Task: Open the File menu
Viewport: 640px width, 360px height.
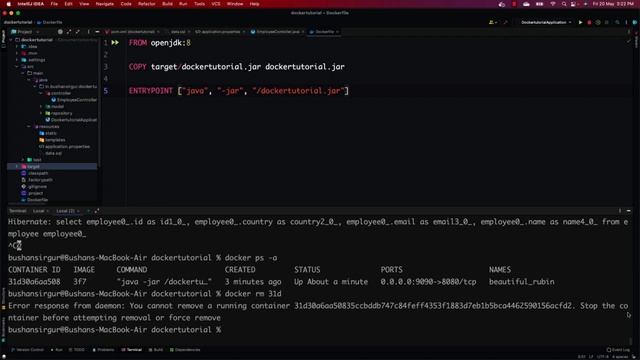Action: [x=54, y=4]
